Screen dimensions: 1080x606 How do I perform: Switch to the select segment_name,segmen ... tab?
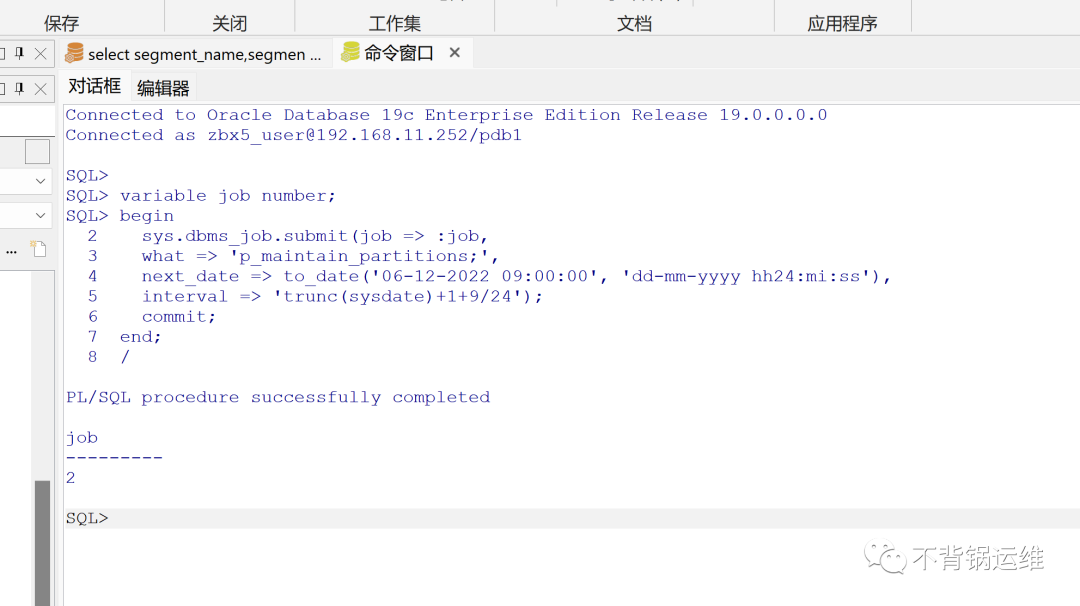pos(196,54)
